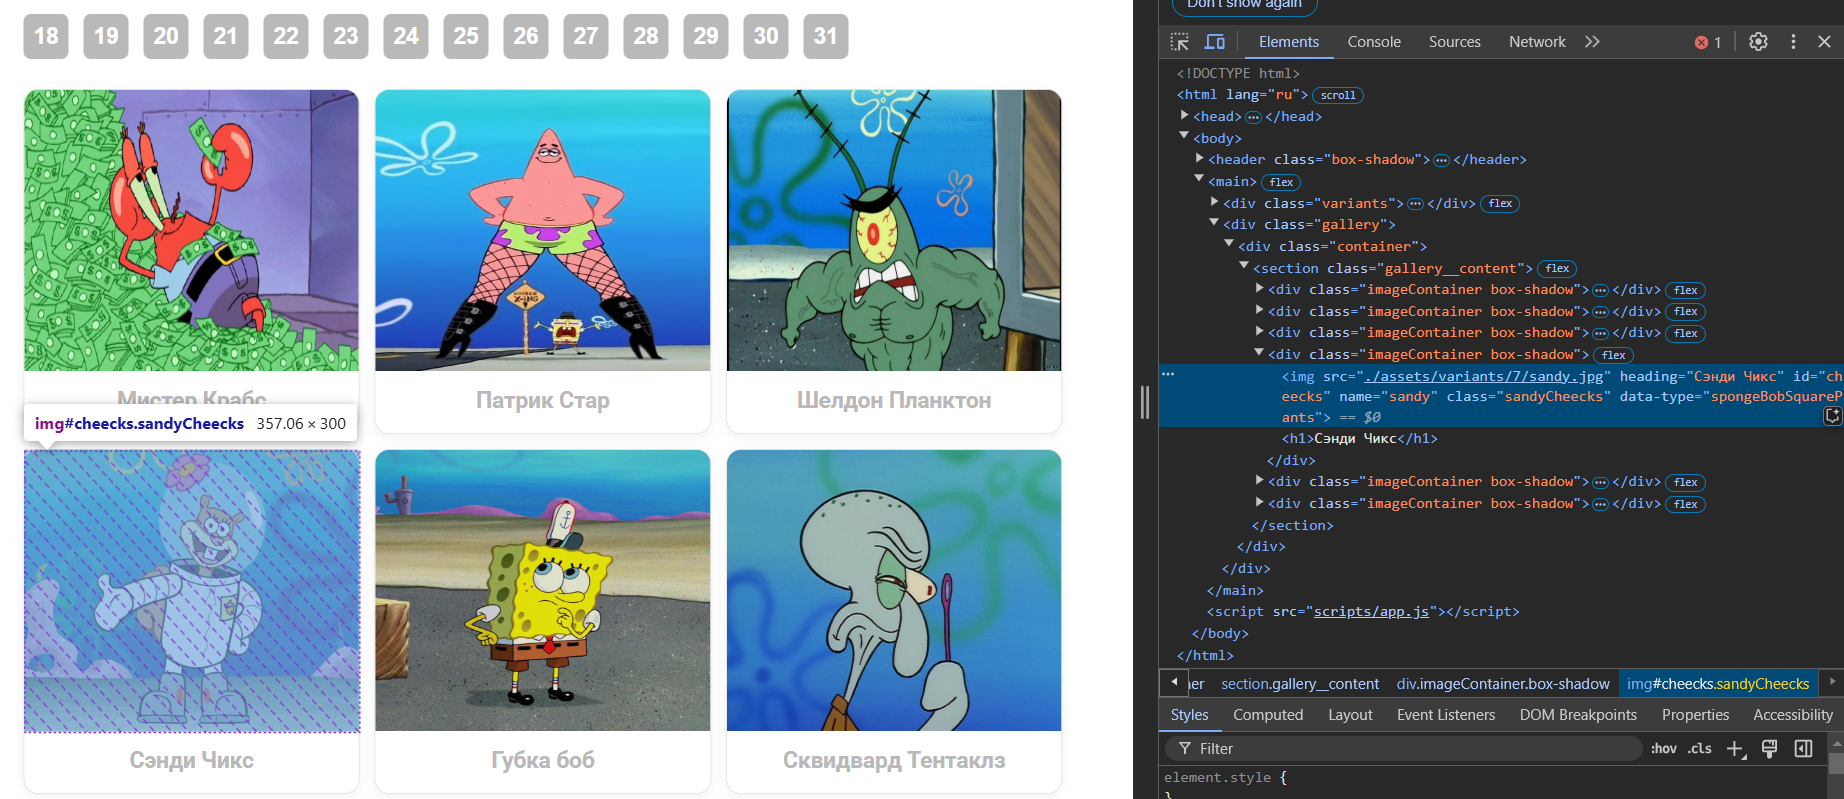The height and width of the screenshot is (799, 1844).
Task: Open the new style rule plus icon
Action: click(x=1736, y=749)
